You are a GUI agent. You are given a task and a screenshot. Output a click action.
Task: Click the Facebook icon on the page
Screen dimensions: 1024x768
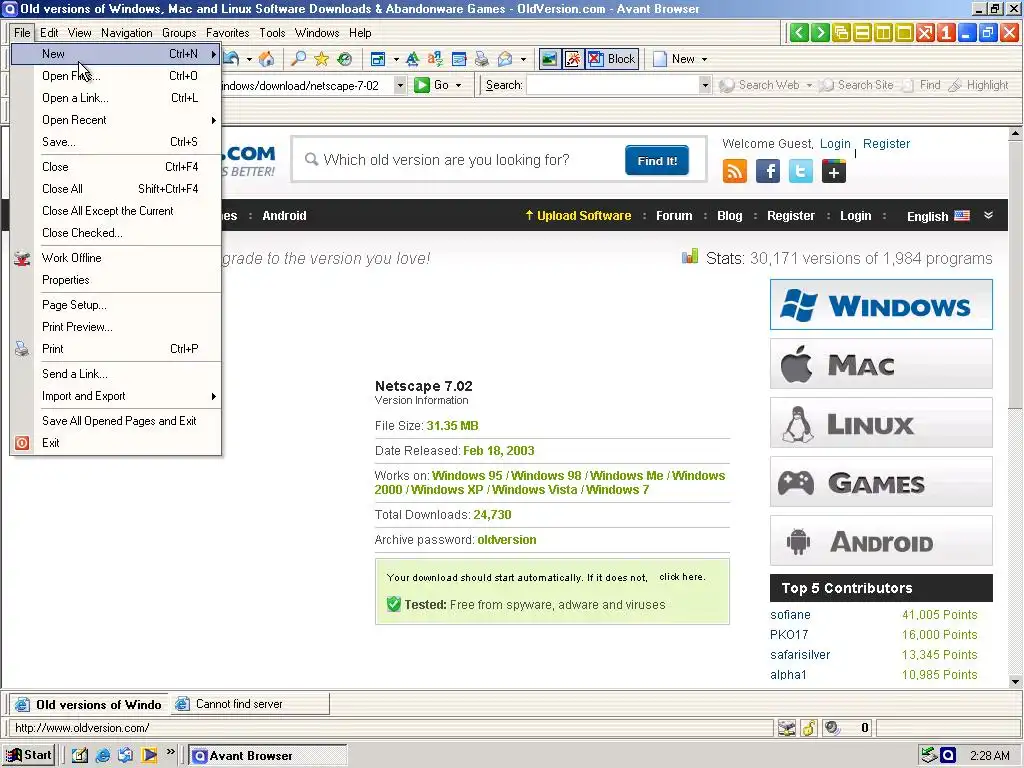(x=768, y=171)
